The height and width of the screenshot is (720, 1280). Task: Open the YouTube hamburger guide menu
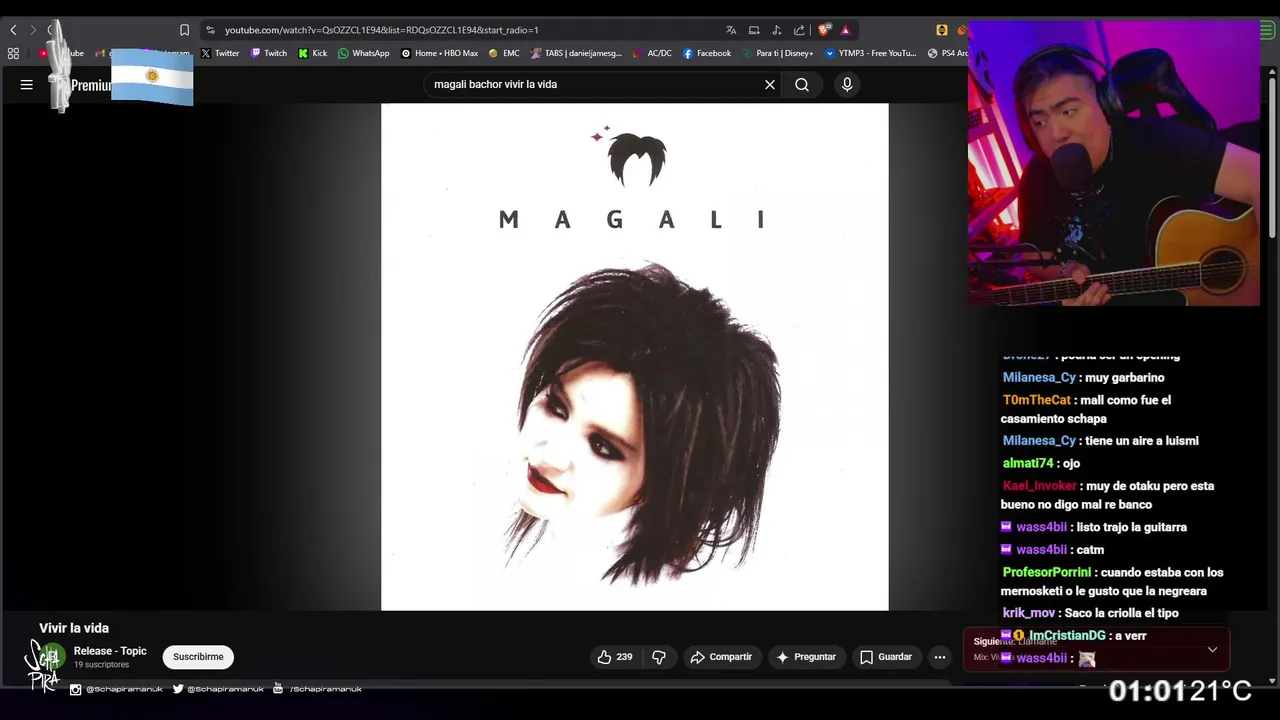[27, 85]
